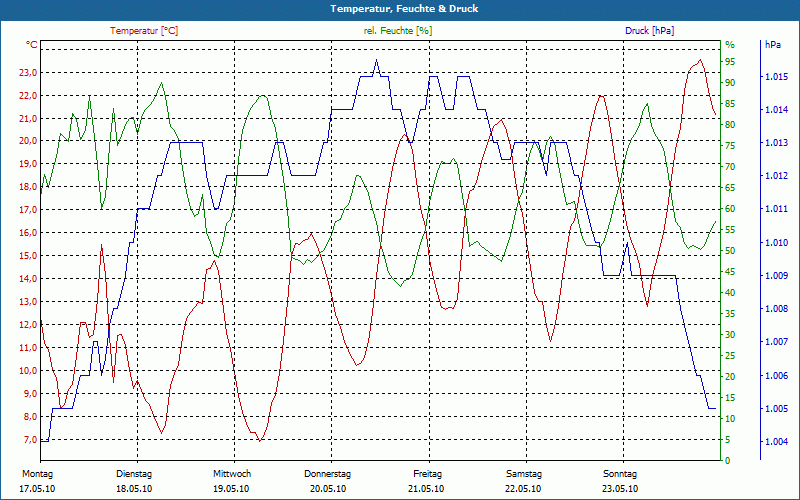Viewport: 800px width, 500px height.
Task: Click the 'Sonntag' day label
Action: [x=620, y=474]
